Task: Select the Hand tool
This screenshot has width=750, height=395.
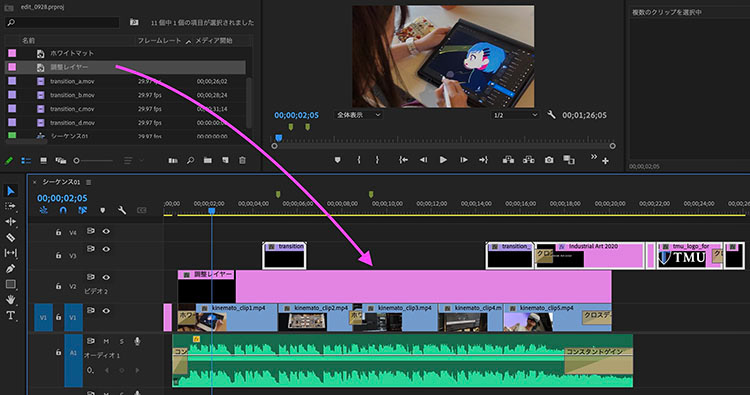Action: coord(10,300)
